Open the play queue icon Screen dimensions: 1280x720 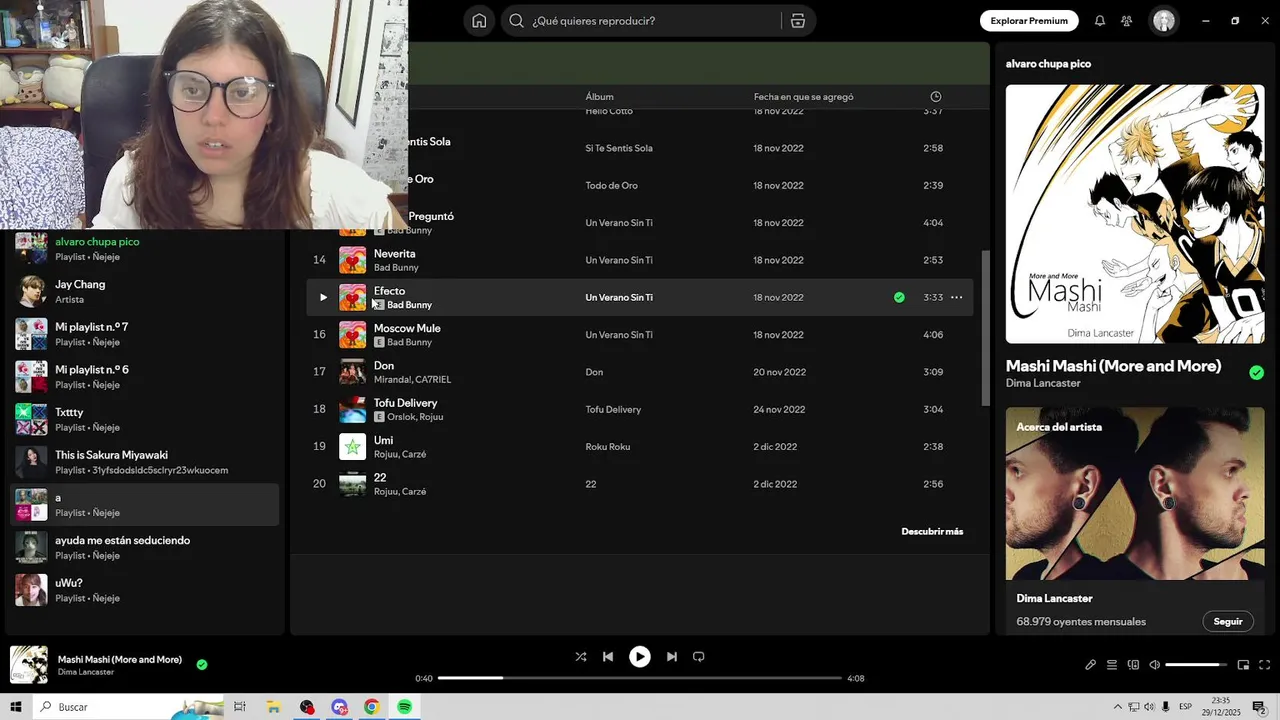[x=1112, y=665]
